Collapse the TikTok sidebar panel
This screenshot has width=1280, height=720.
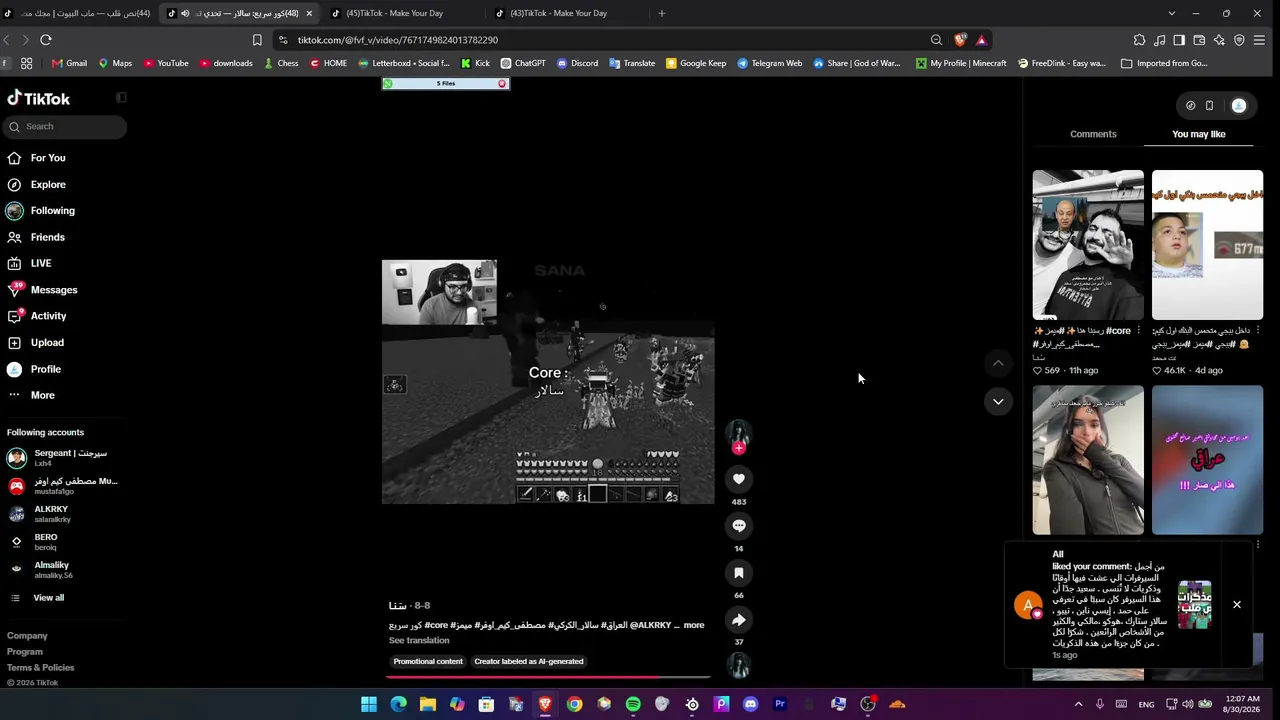[121, 98]
